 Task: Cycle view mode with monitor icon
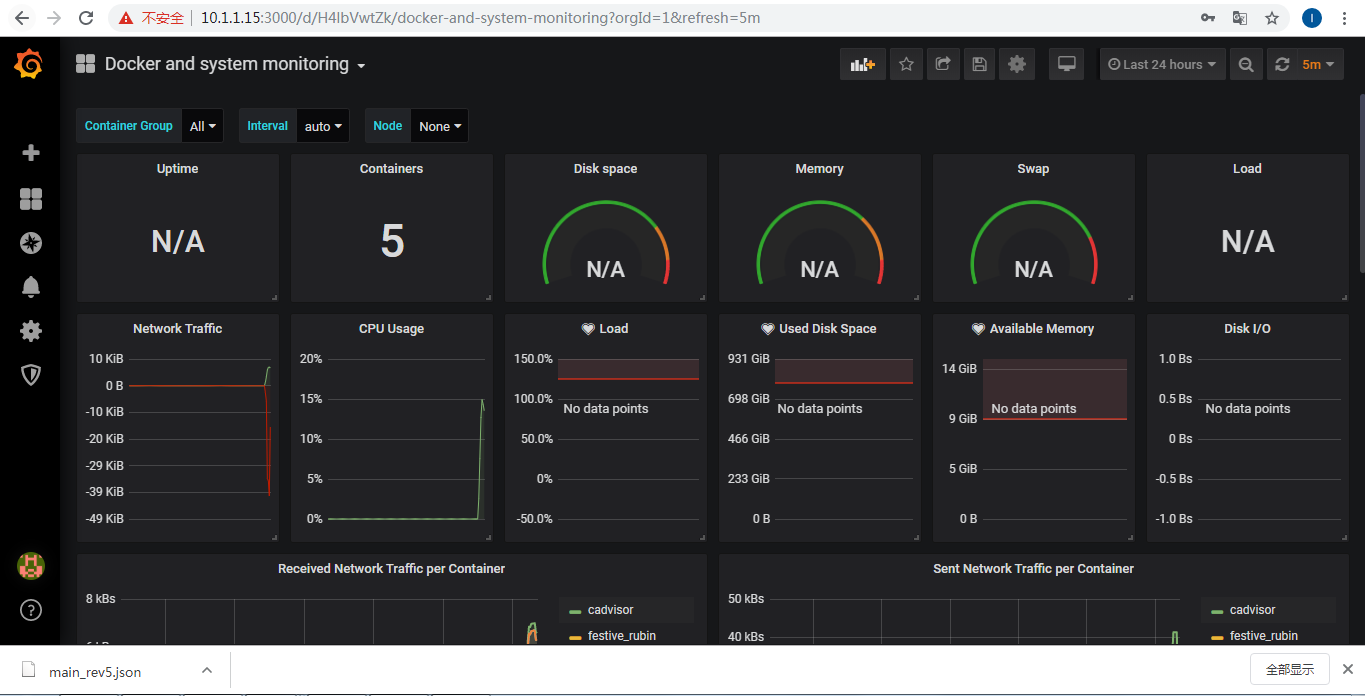[1067, 64]
